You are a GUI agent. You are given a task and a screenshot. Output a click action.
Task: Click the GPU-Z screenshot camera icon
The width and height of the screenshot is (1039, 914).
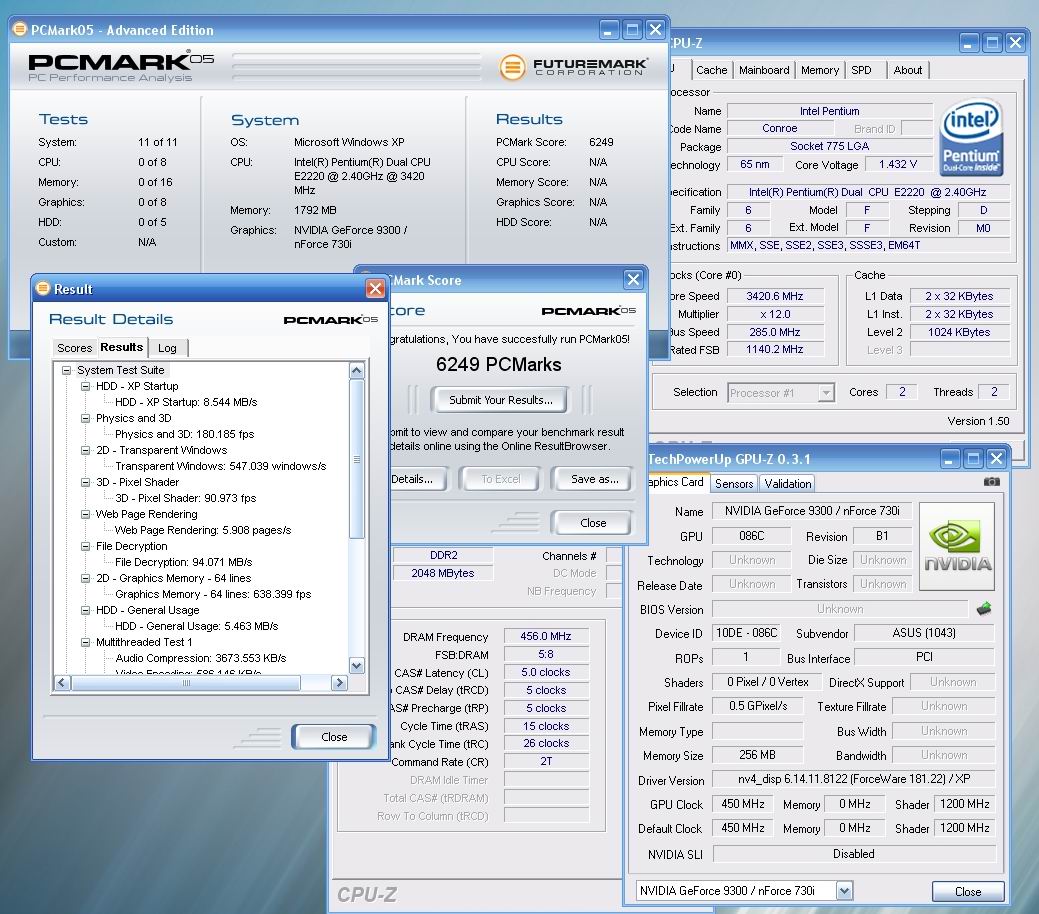(x=991, y=482)
